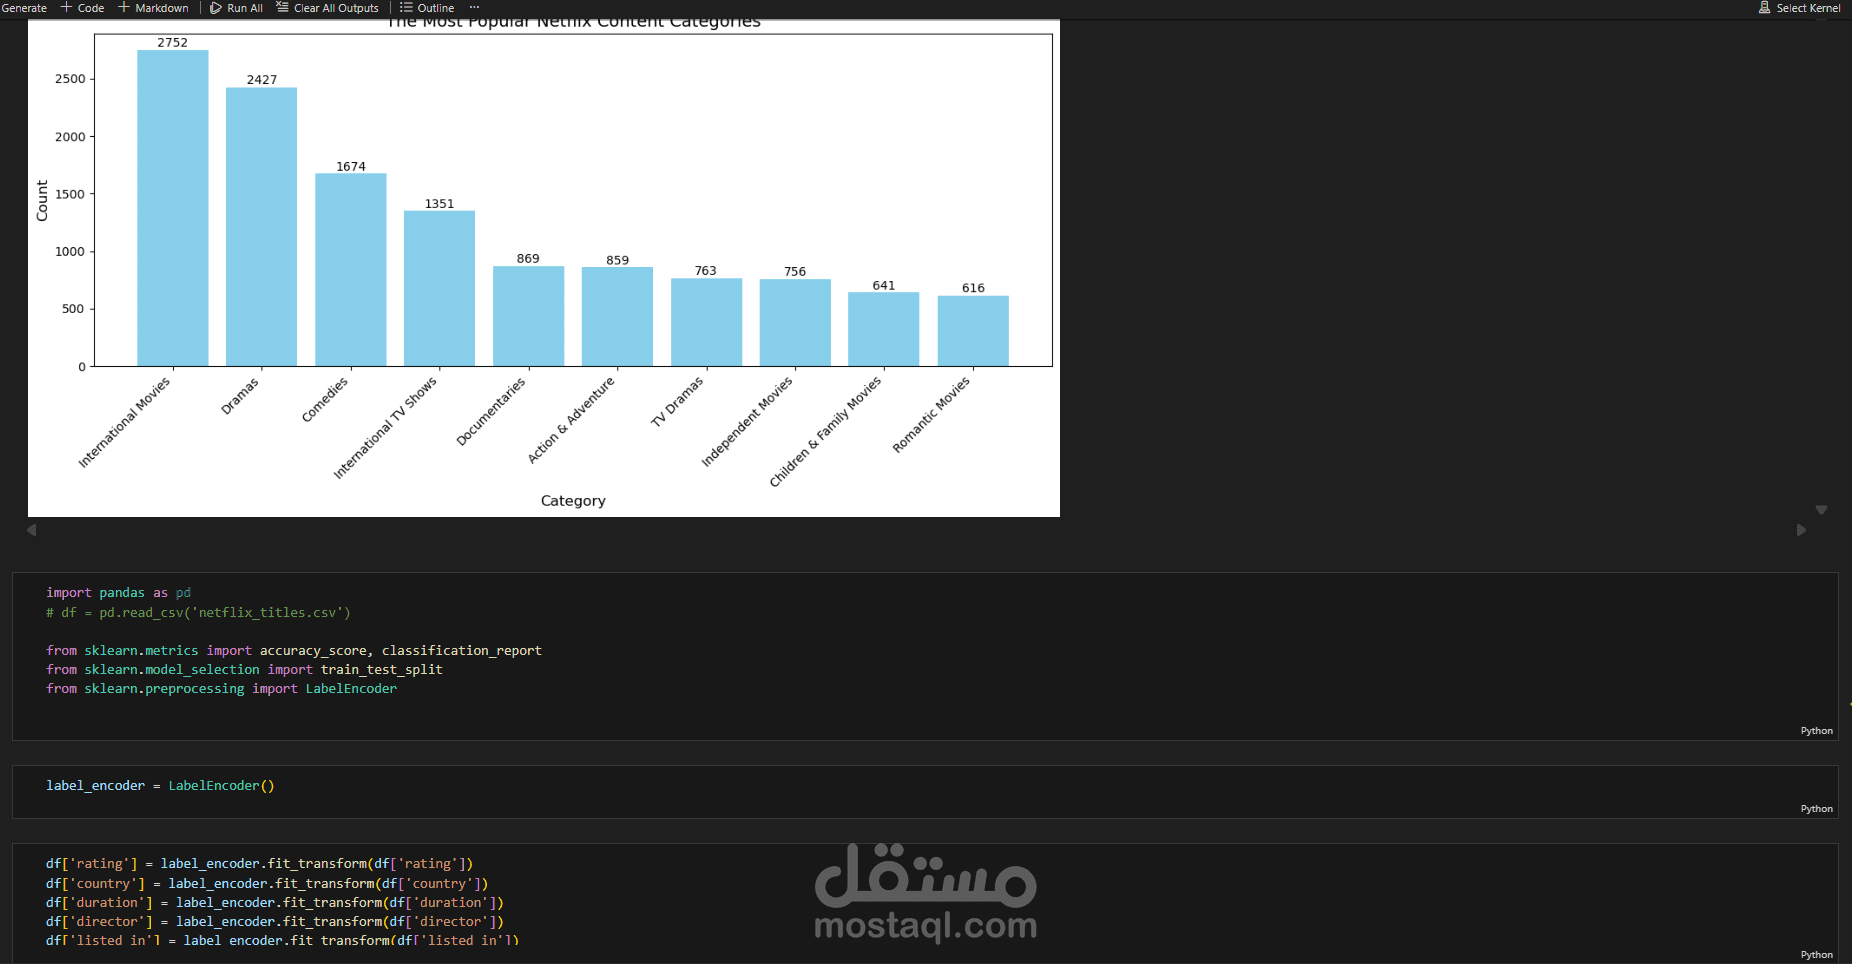
Task: Click the Action & Adventure bar (859)
Action: (x=617, y=317)
